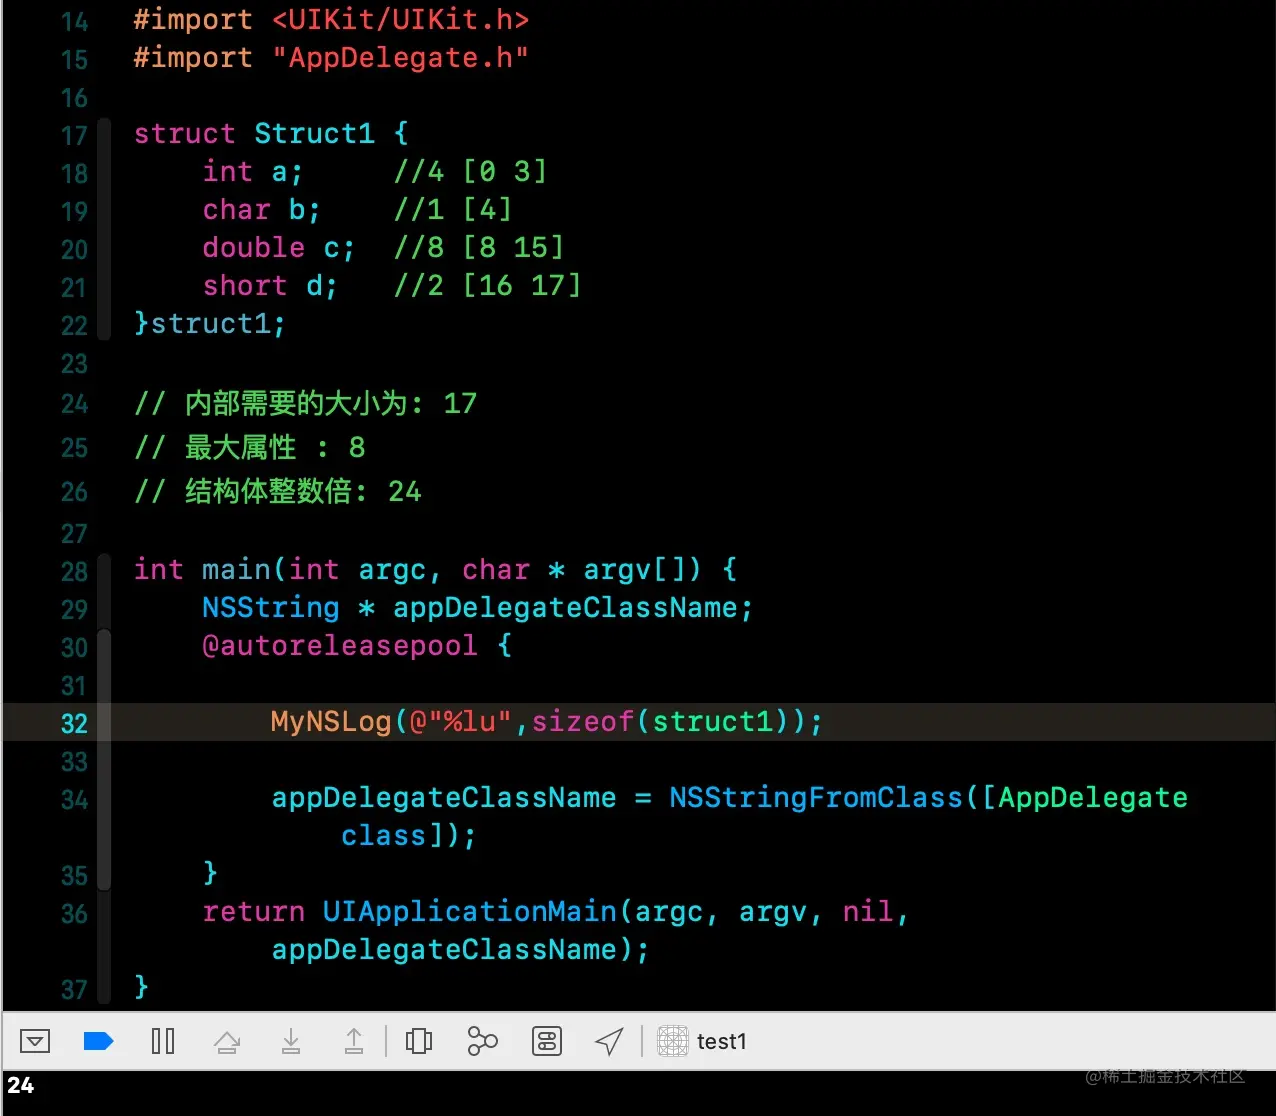Click the "AppDelegate.h" import string
This screenshot has width=1276, height=1116.
click(401, 58)
